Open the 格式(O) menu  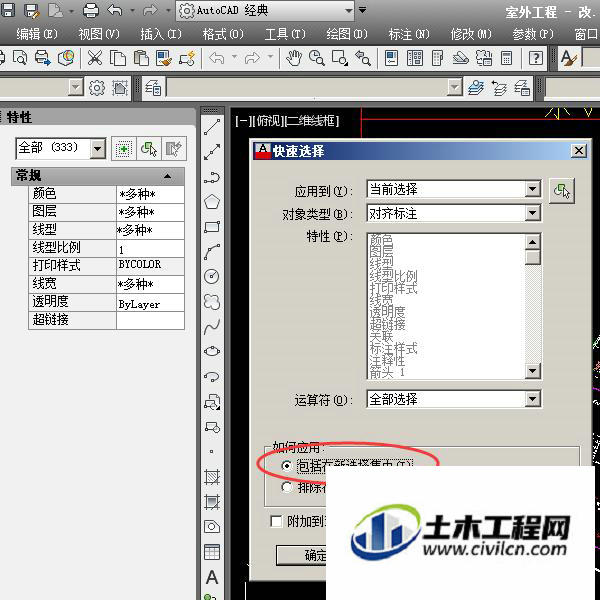[223, 34]
